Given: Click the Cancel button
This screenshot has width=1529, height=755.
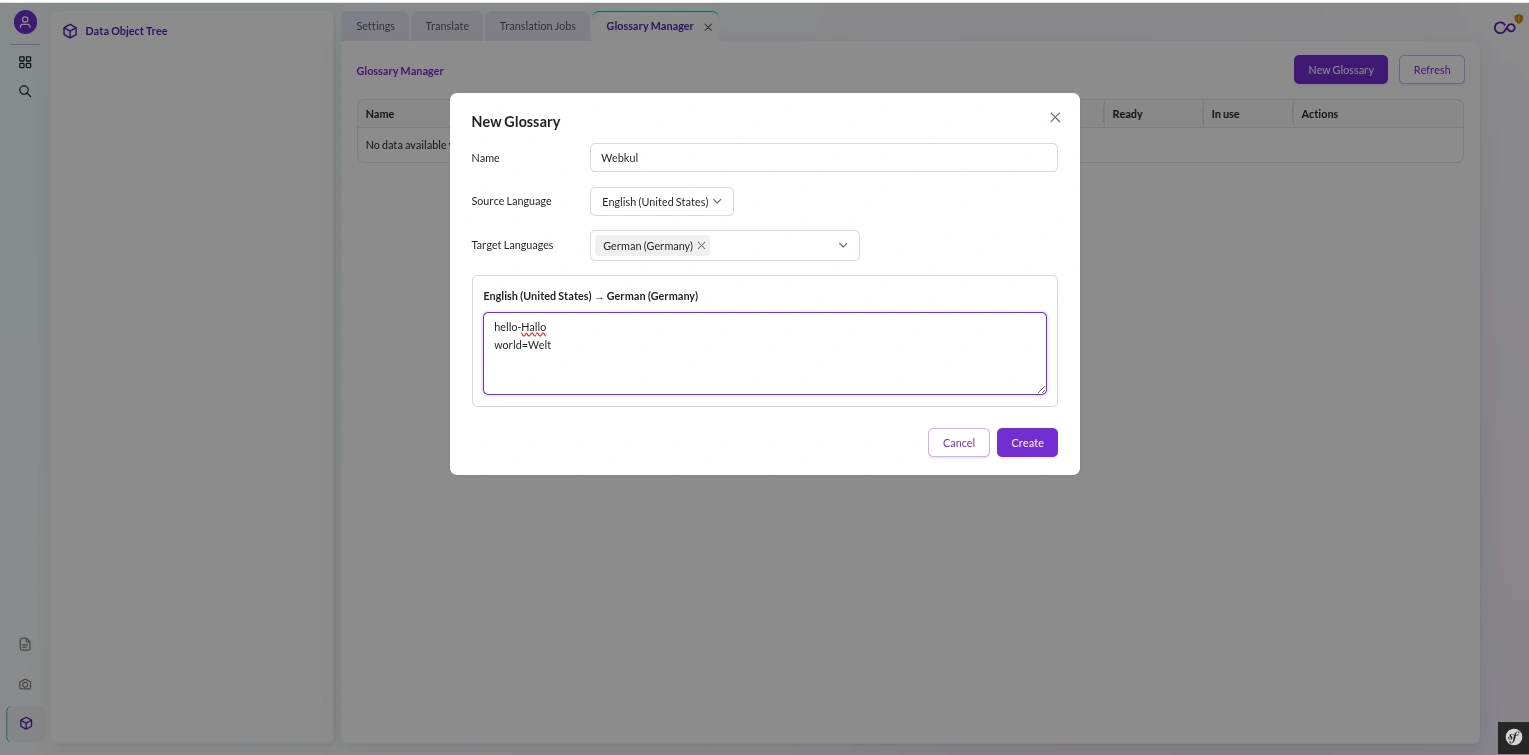Looking at the screenshot, I should (x=959, y=443).
